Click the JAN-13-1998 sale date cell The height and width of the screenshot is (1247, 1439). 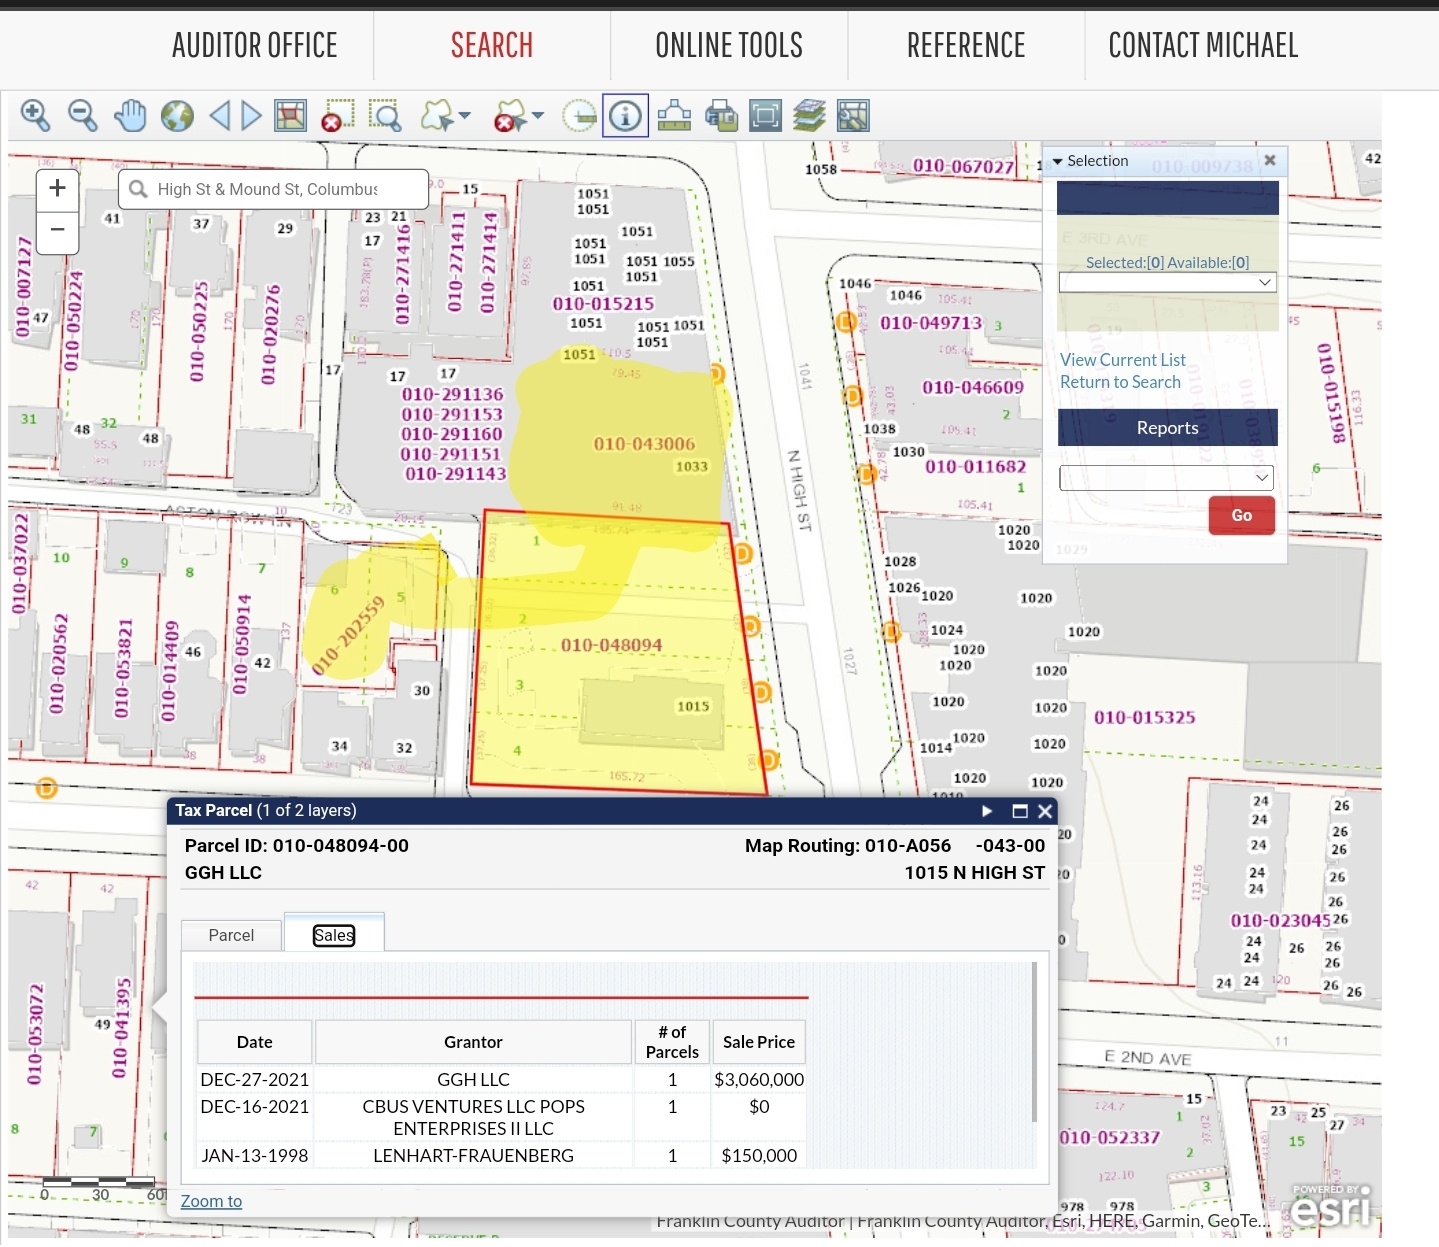[x=255, y=1155]
